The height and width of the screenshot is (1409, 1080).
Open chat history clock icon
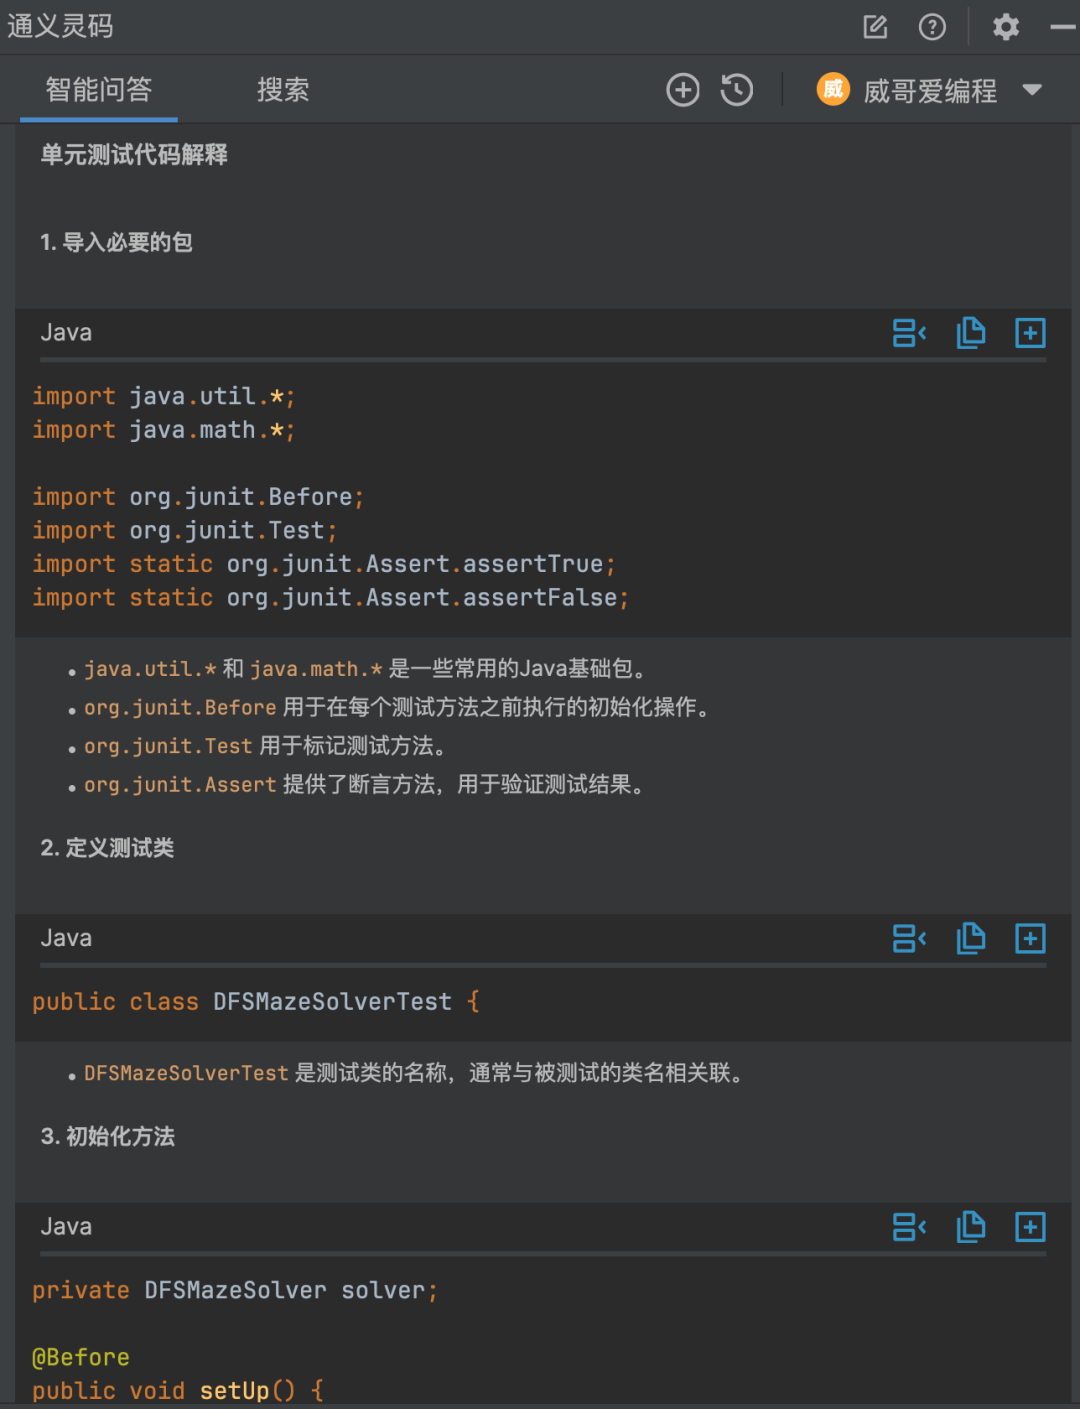click(737, 90)
